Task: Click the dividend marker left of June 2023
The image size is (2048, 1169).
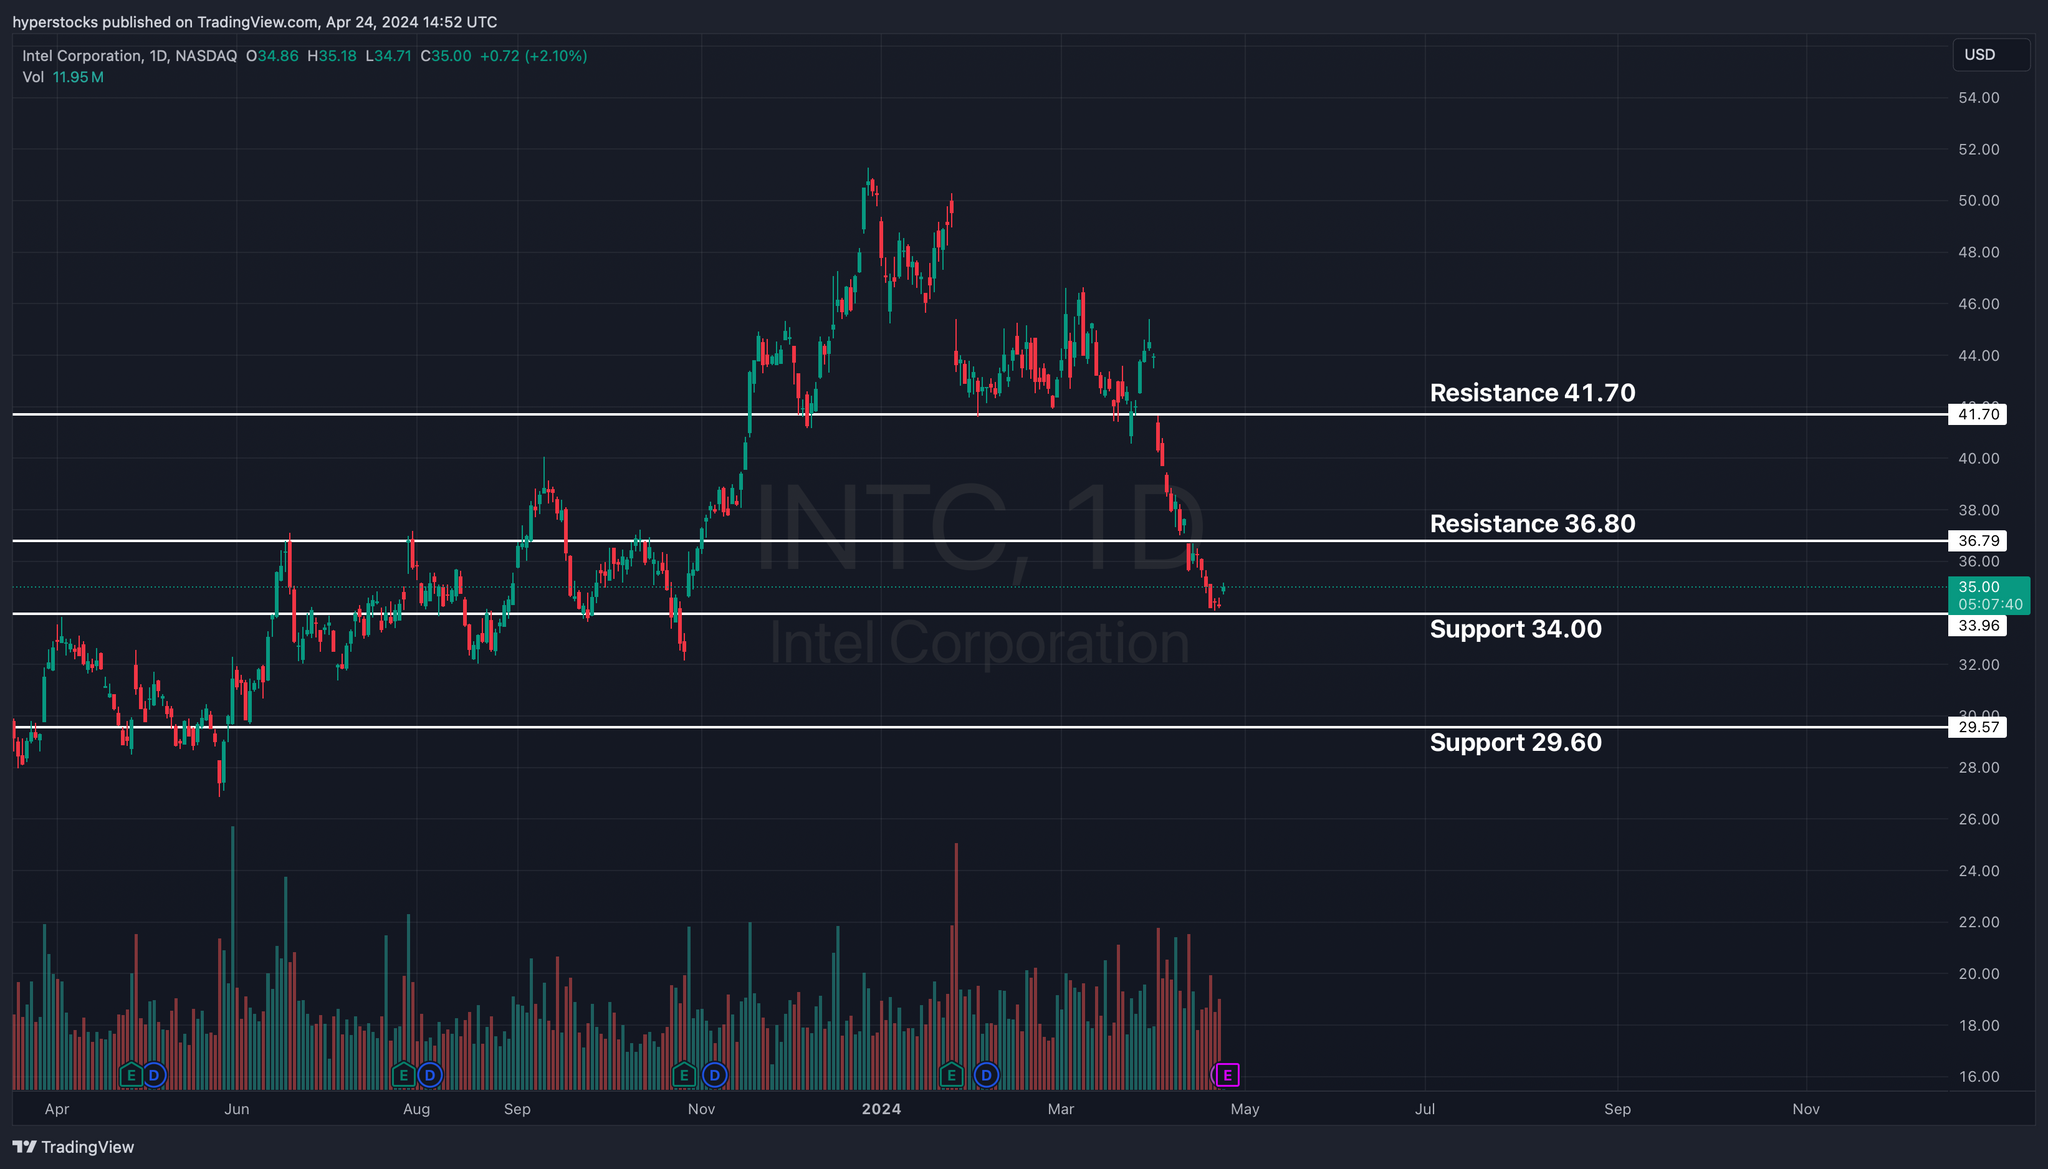Action: coord(154,1076)
